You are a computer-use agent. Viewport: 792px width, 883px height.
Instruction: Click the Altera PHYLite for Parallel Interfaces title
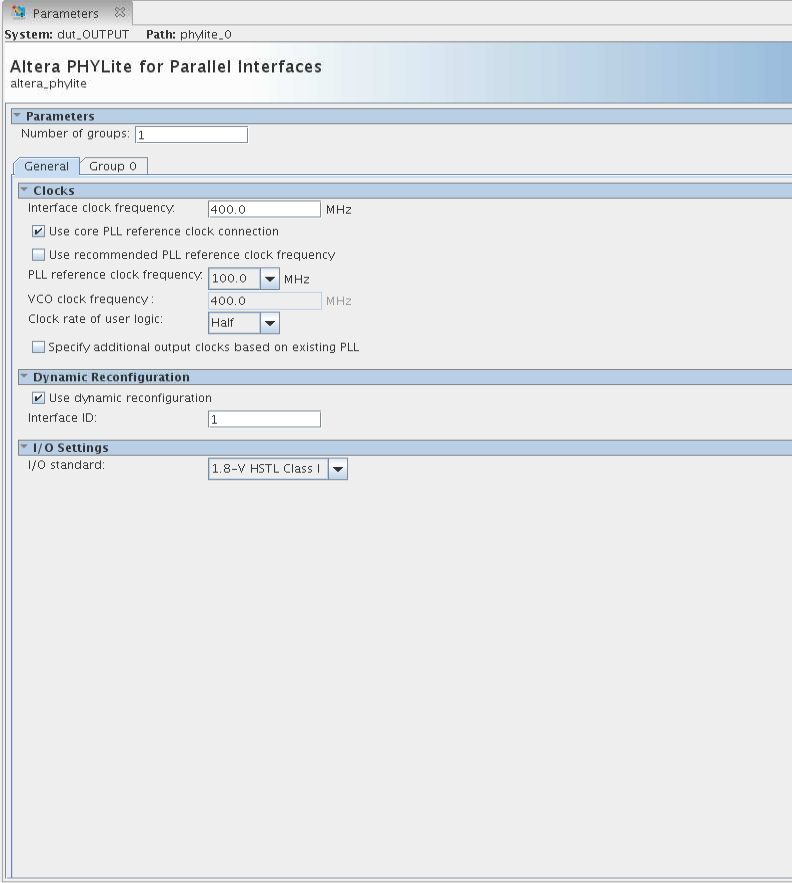pyautogui.click(x=166, y=66)
